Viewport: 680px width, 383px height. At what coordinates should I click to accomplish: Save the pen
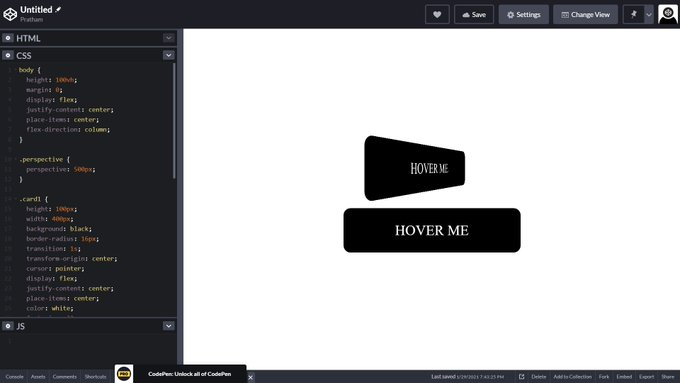point(474,14)
